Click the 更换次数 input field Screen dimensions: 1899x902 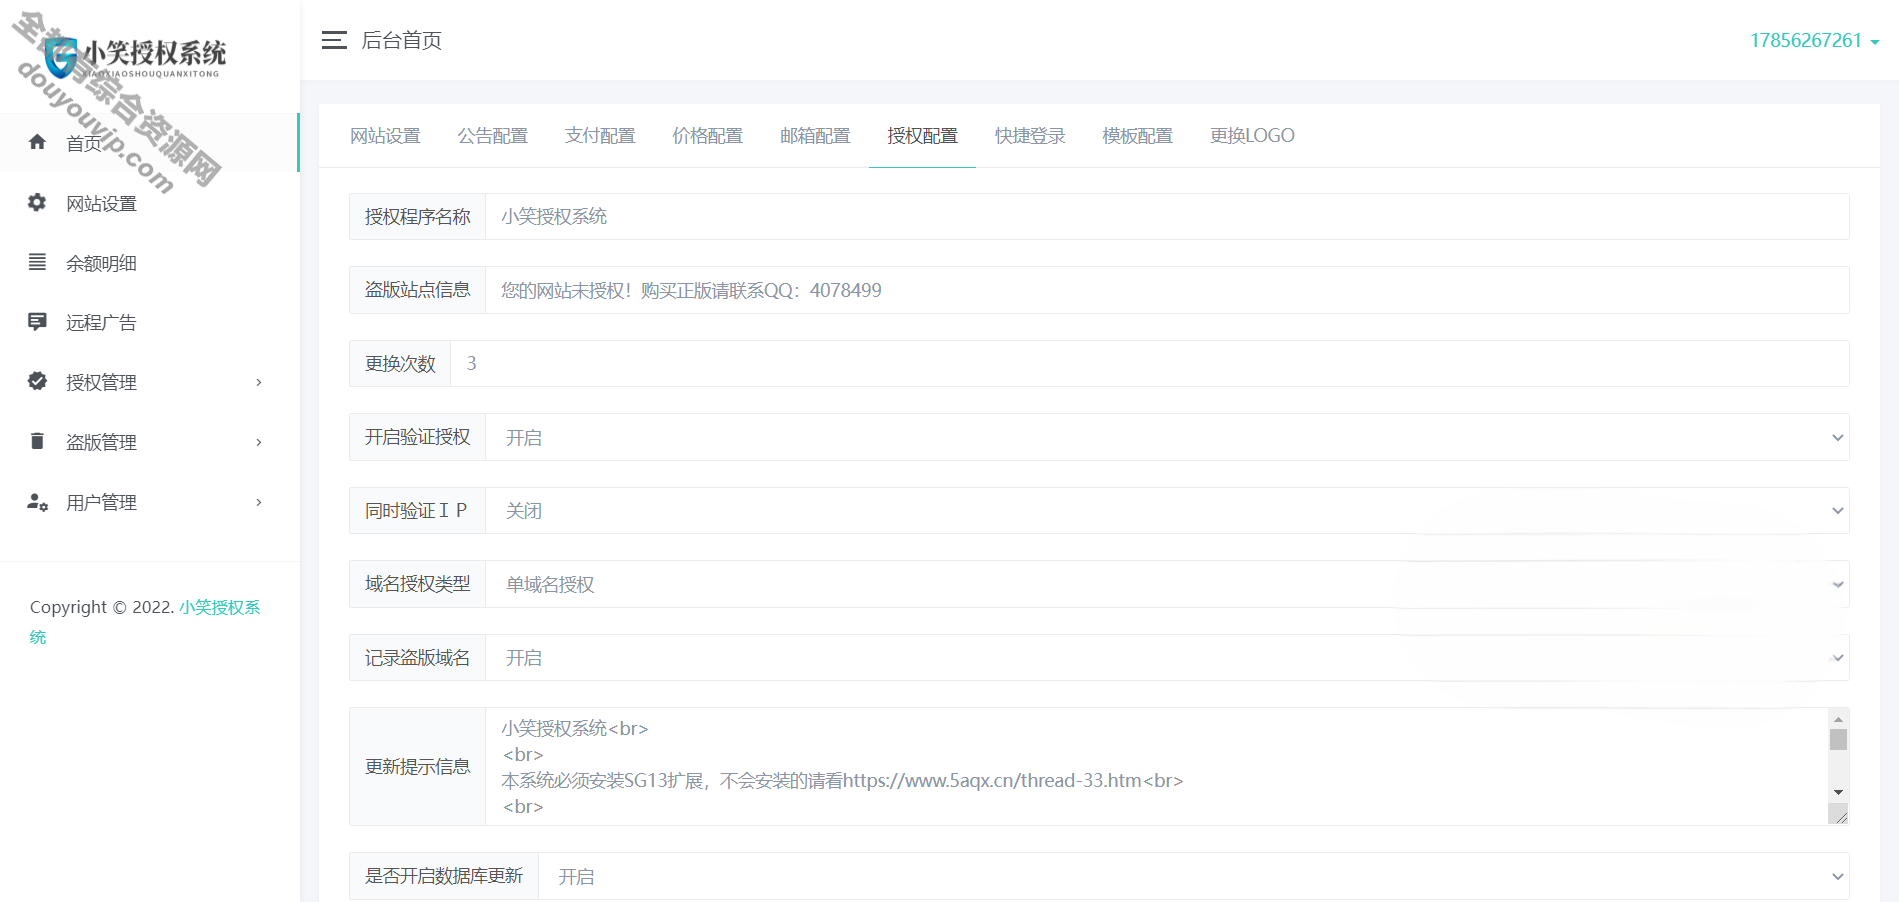1150,363
